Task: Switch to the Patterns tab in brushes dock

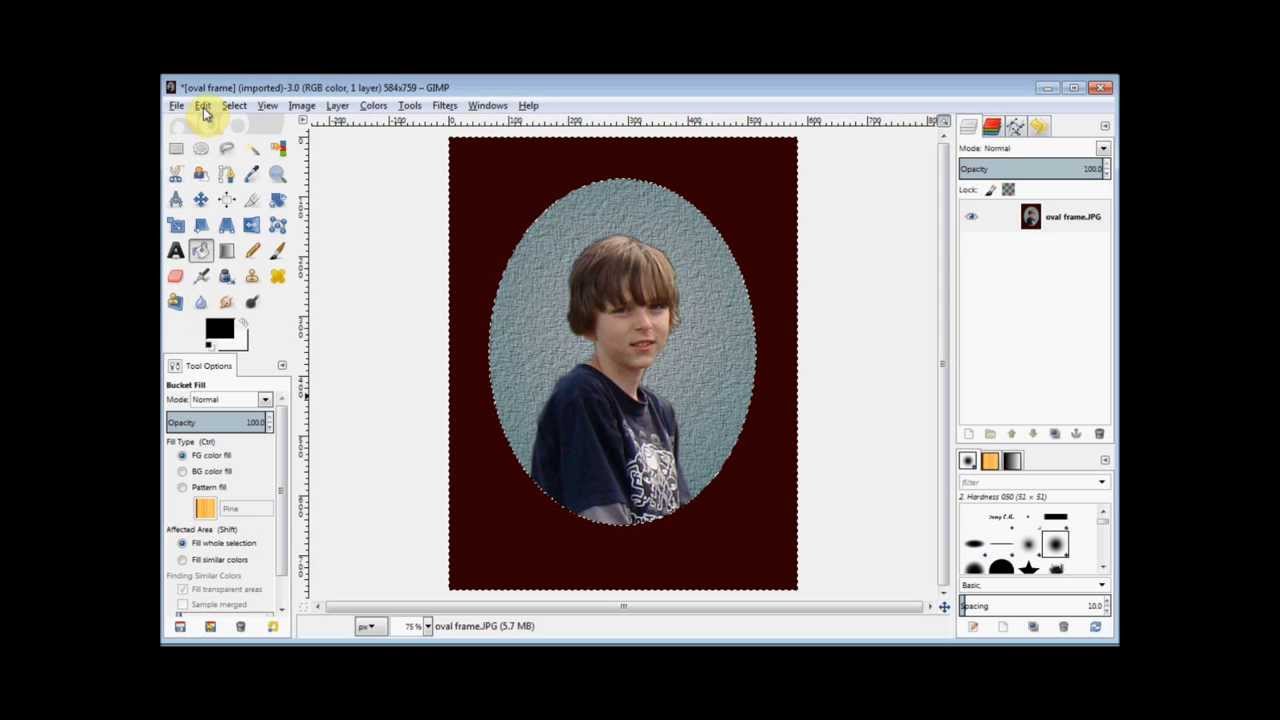Action: click(990, 461)
